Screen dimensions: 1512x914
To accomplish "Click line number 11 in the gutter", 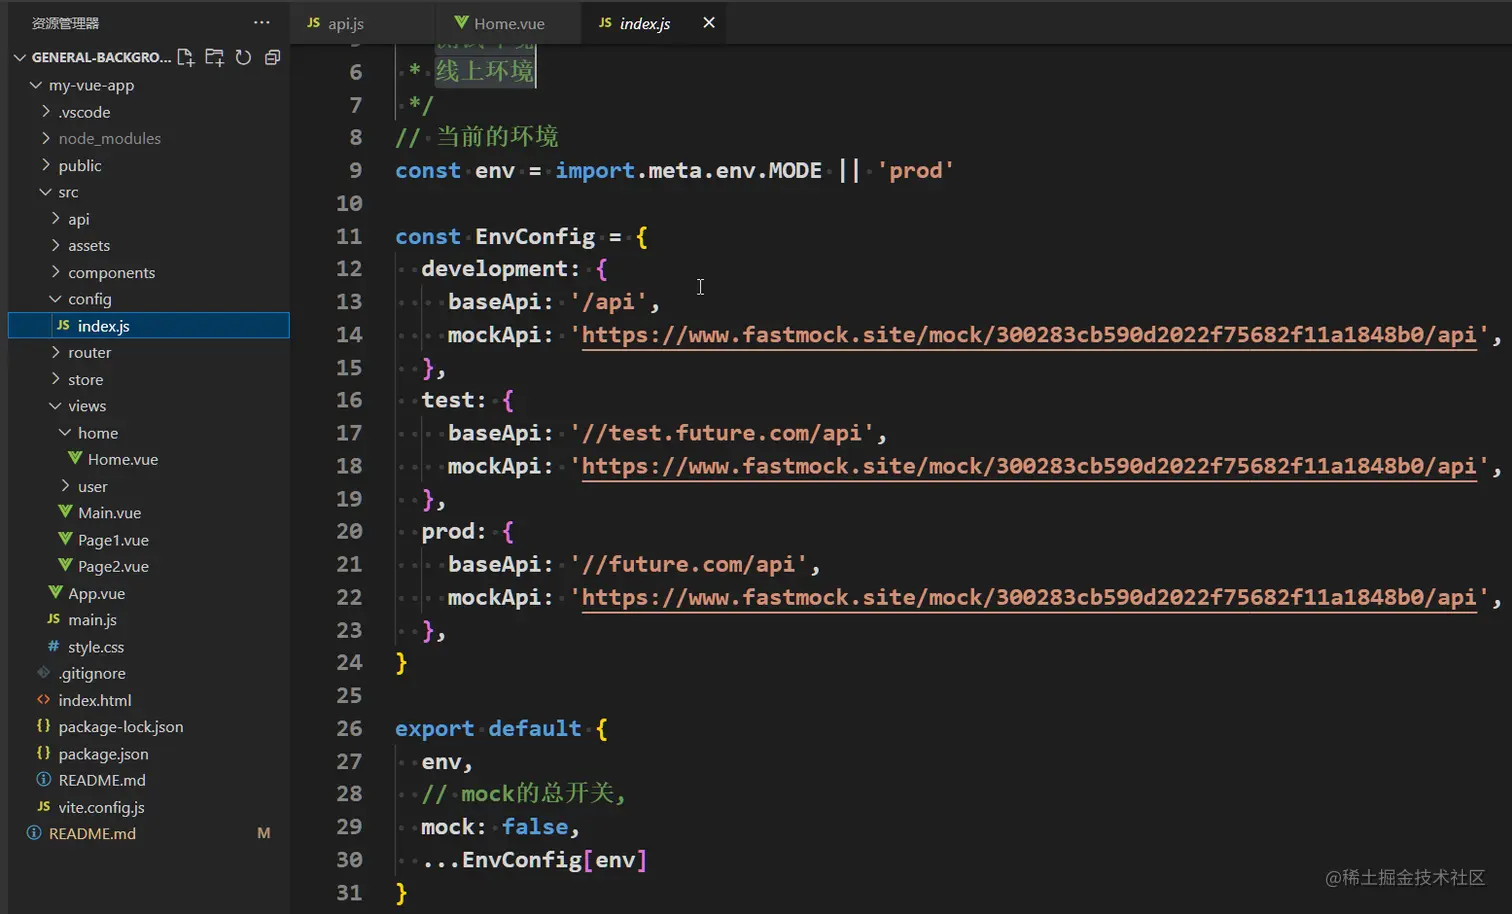I will [x=349, y=236].
